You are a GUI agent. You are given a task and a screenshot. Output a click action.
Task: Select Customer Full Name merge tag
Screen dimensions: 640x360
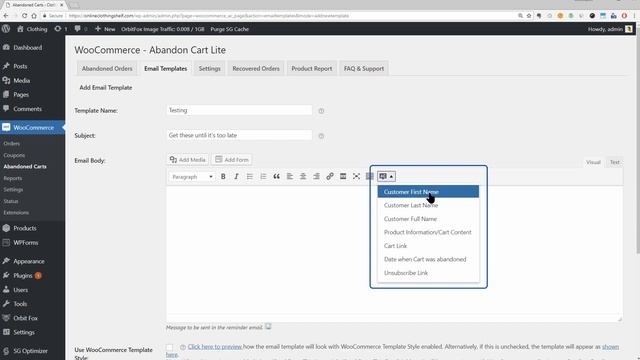[428, 219]
